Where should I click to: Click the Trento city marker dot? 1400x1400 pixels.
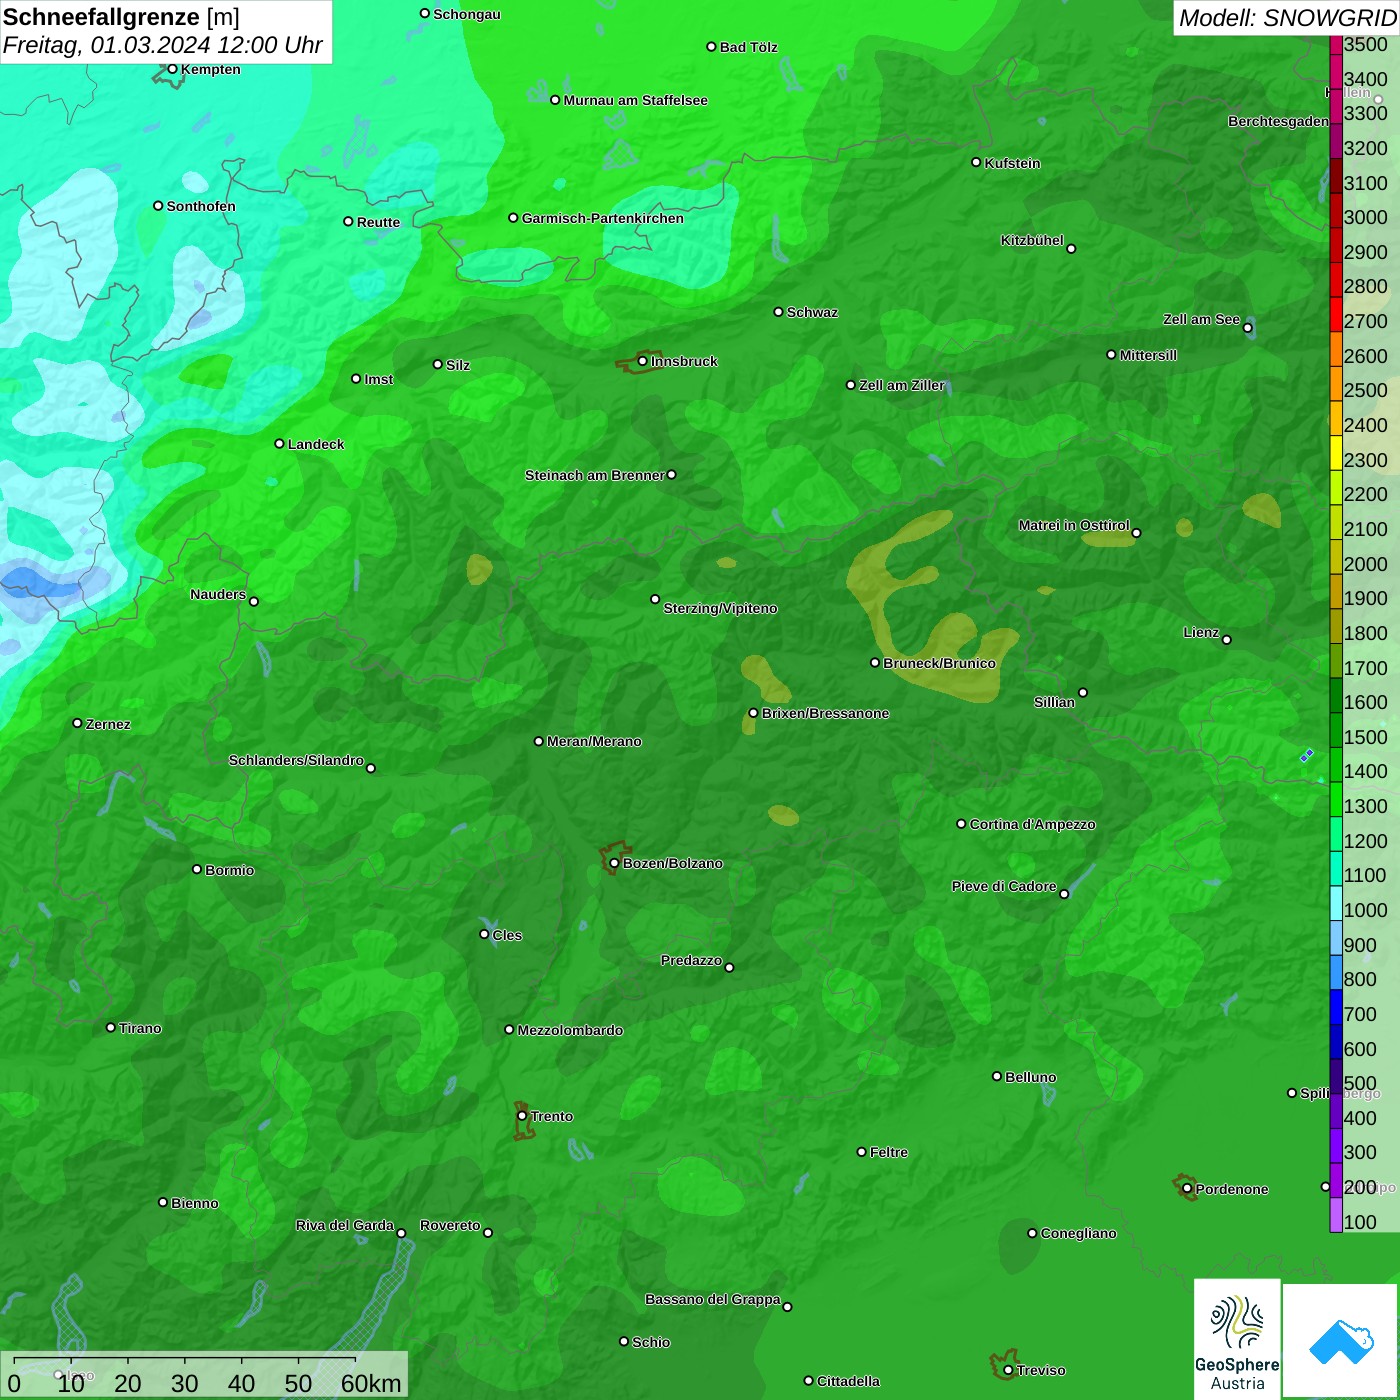tap(522, 1116)
